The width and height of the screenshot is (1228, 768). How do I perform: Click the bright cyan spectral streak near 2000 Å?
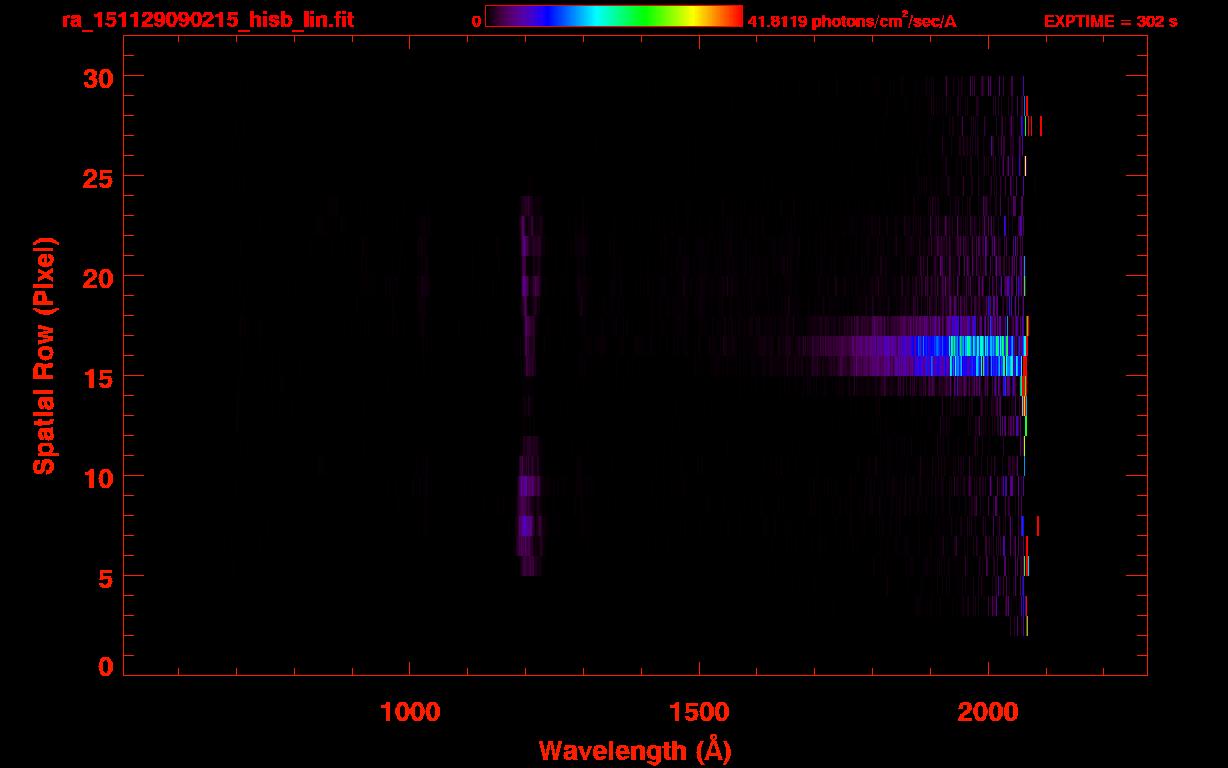[975, 356]
